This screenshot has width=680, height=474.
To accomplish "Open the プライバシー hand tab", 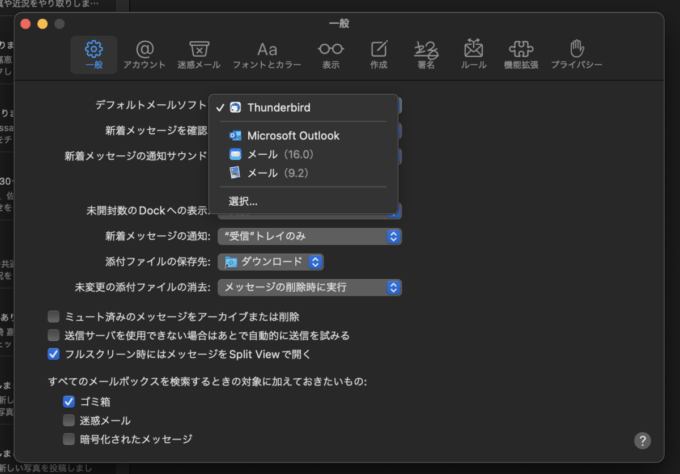I will (x=576, y=55).
